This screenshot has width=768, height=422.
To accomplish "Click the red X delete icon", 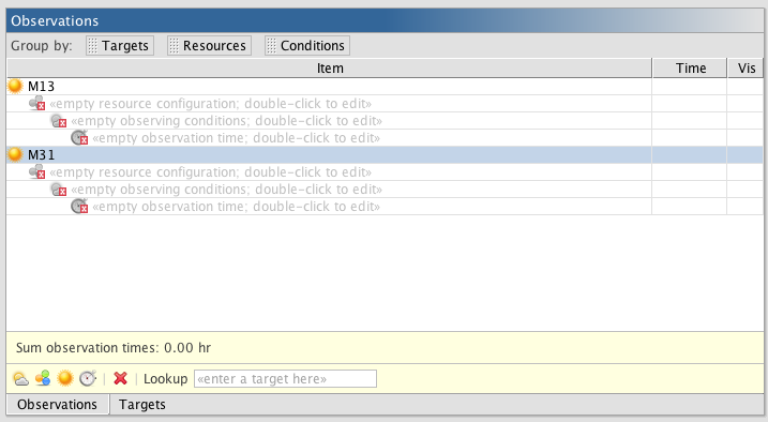I will coord(120,378).
